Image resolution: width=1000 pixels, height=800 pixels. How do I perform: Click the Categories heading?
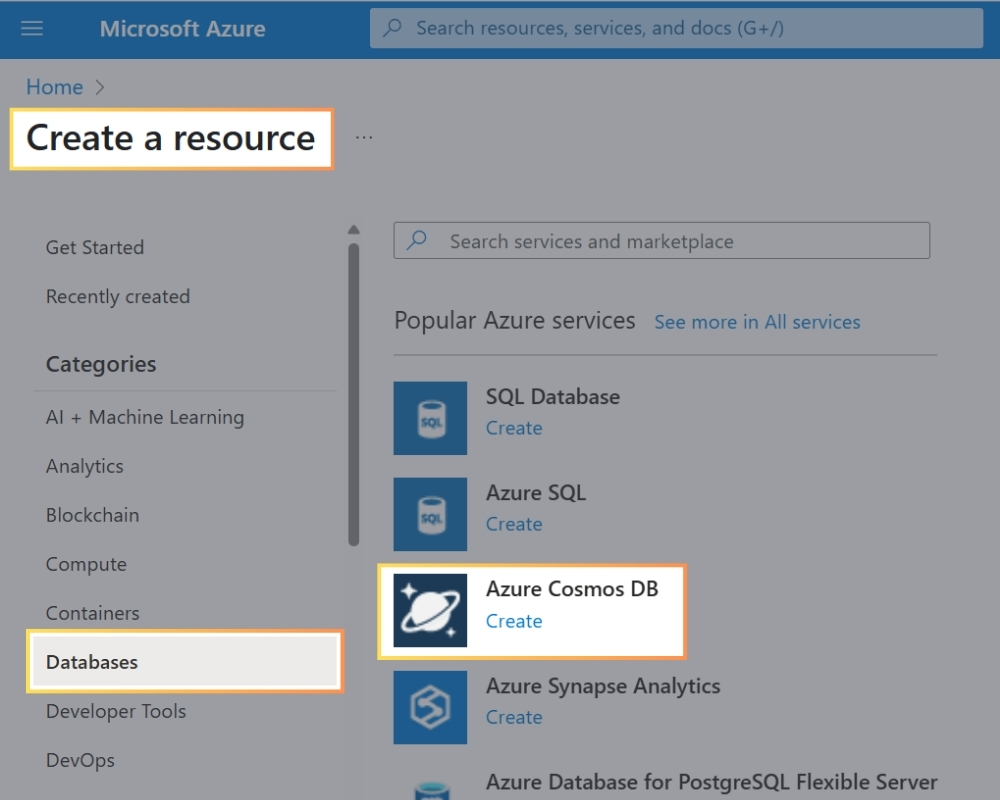(x=101, y=364)
